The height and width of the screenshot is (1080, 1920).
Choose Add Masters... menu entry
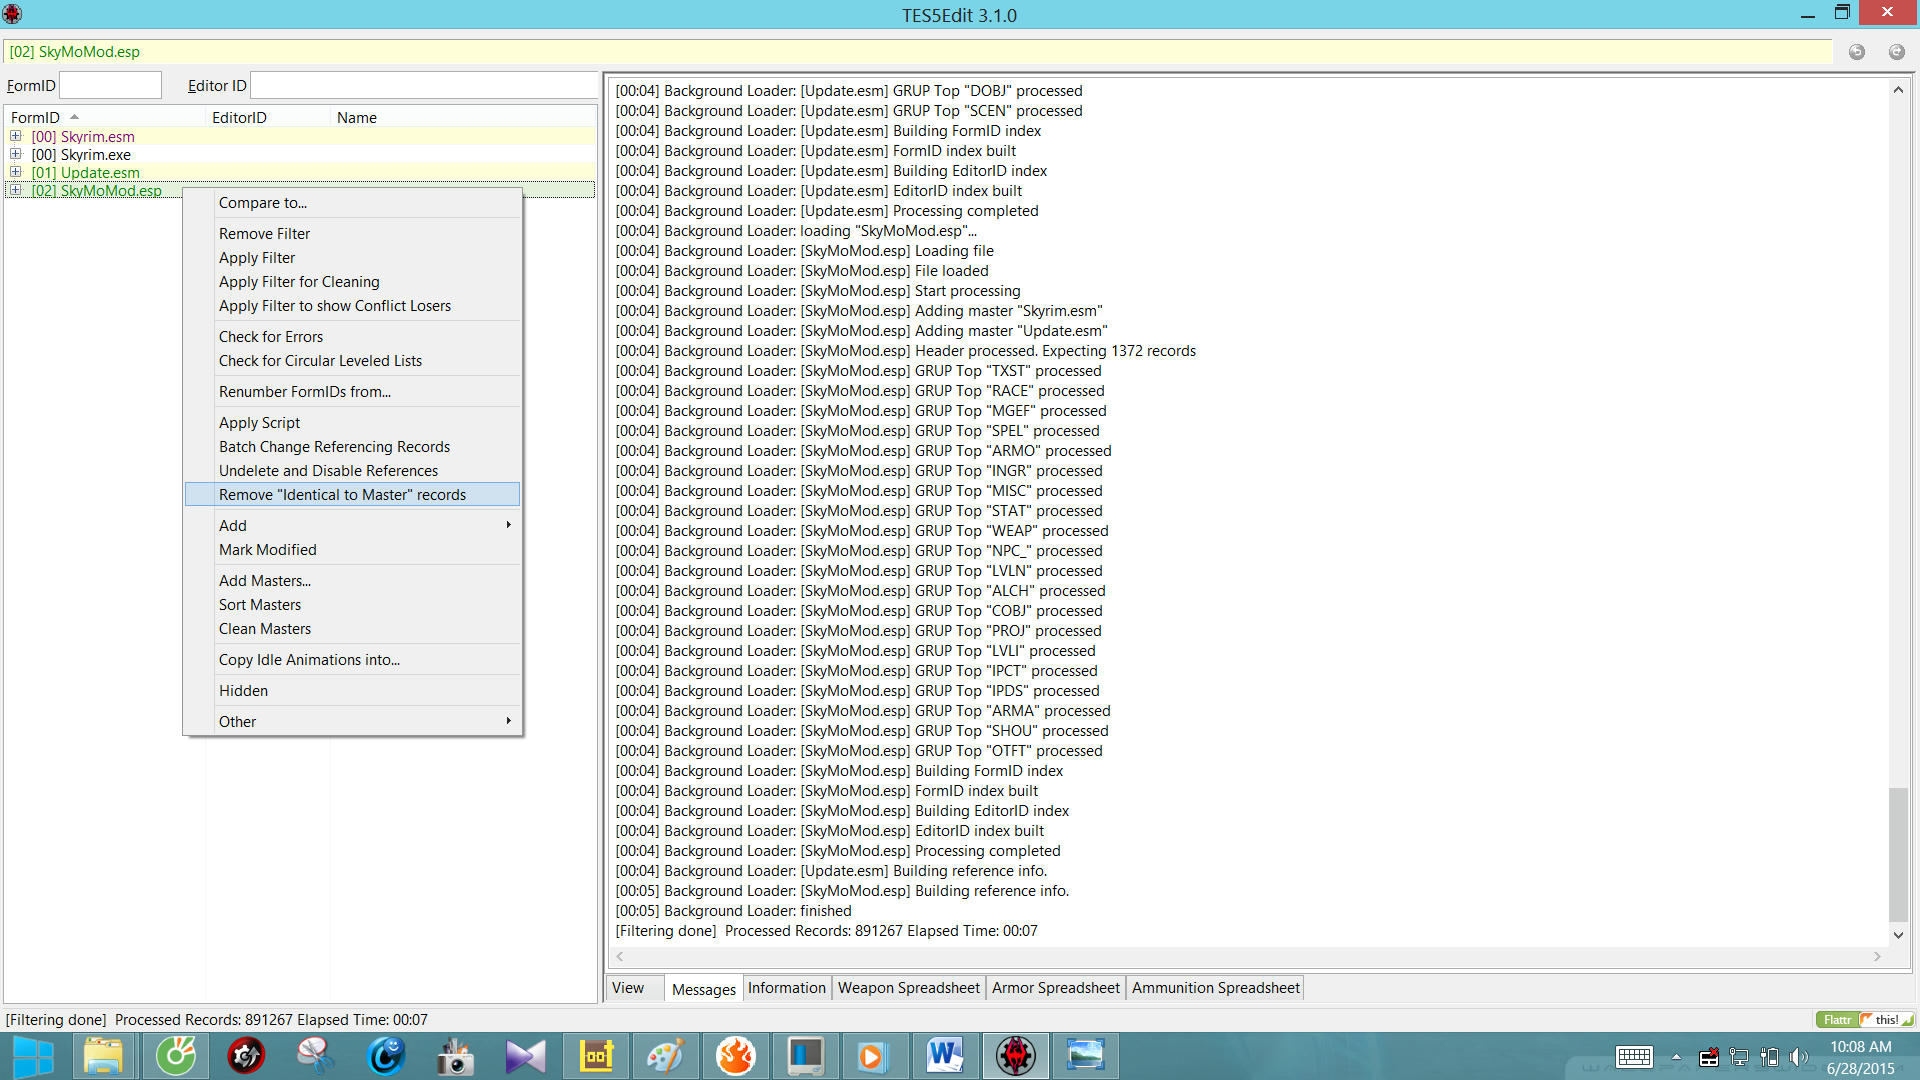coord(352,580)
